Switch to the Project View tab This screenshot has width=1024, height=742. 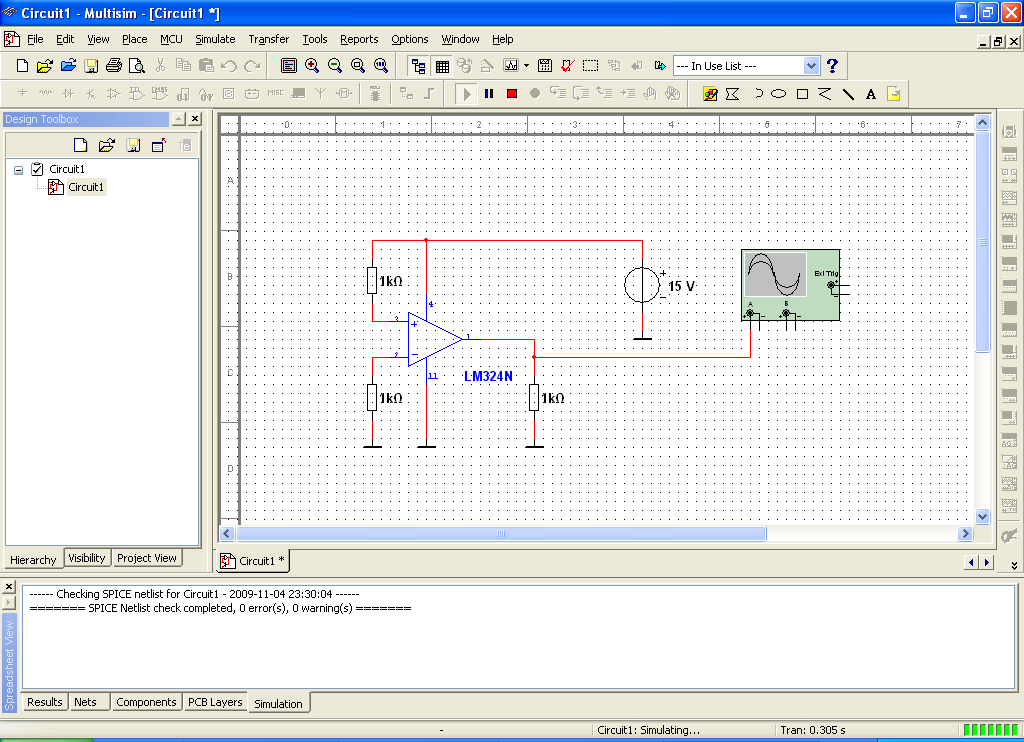coord(146,558)
